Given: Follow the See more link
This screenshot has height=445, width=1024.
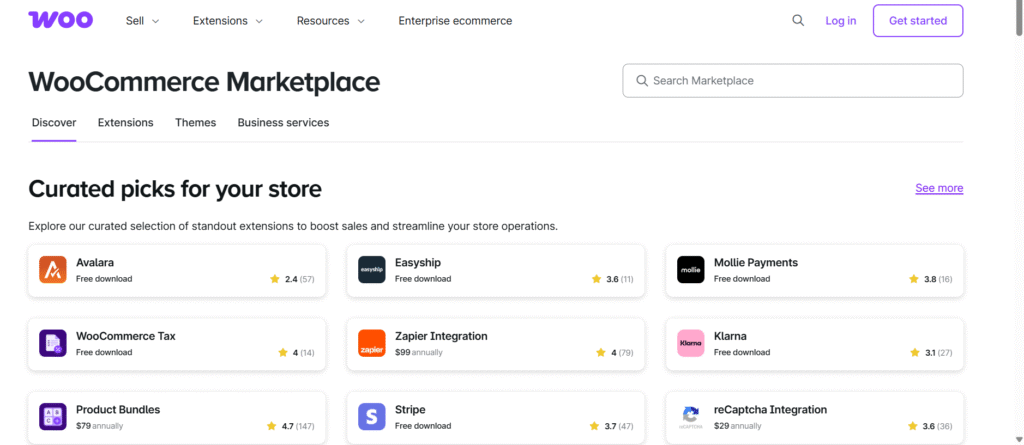Looking at the screenshot, I should tap(939, 188).
